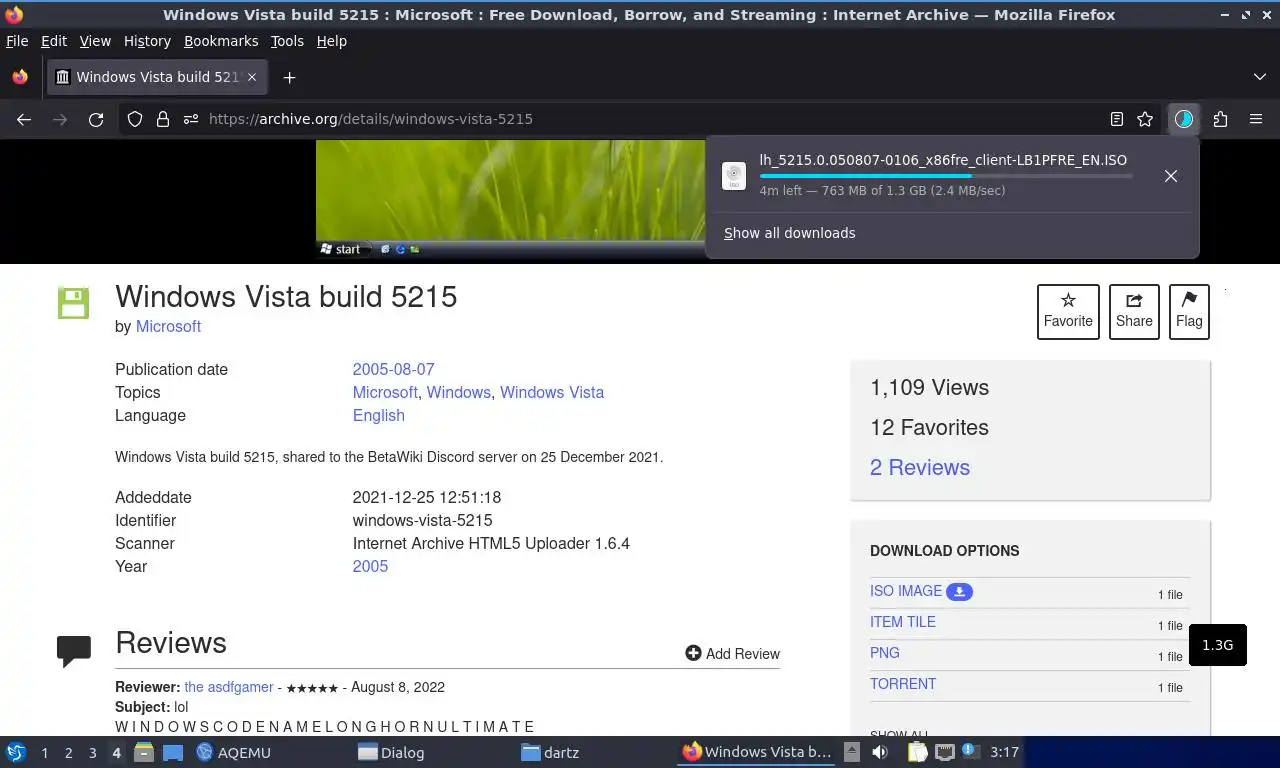The image size is (1280, 768).
Task: Select the '1,109 Views' text
Action: point(929,387)
